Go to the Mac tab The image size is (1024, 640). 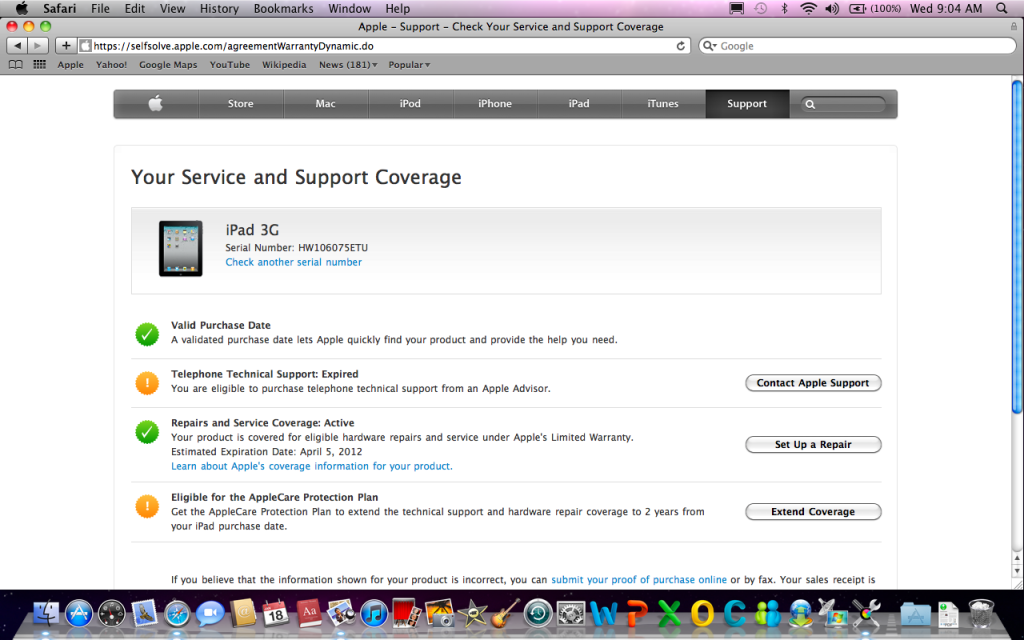[325, 104]
